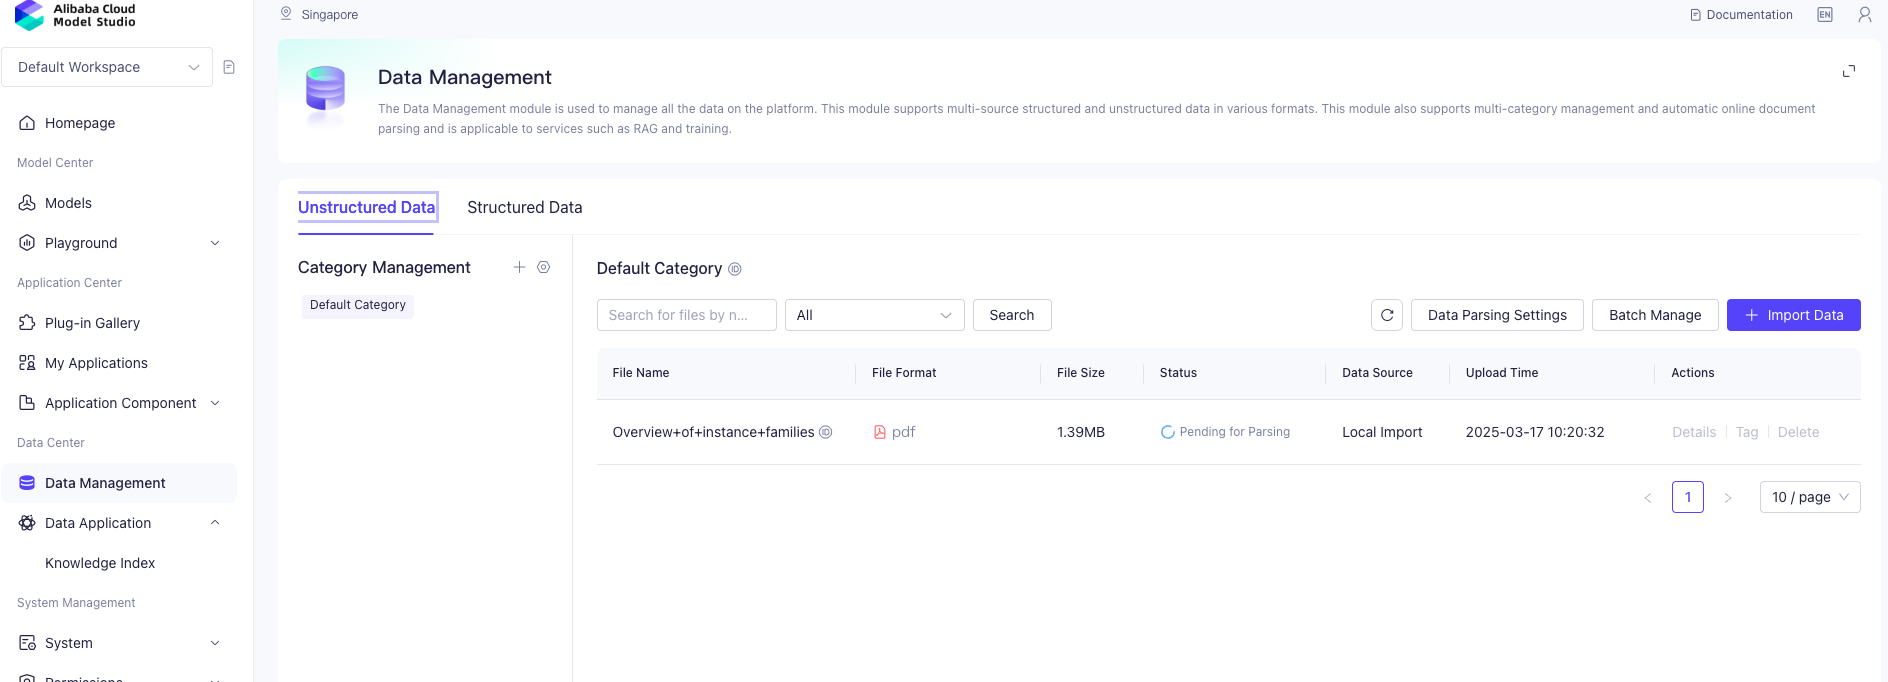Viewport: 1888px width, 682px height.
Task: Switch to the Structured Data tab
Action: [525, 207]
